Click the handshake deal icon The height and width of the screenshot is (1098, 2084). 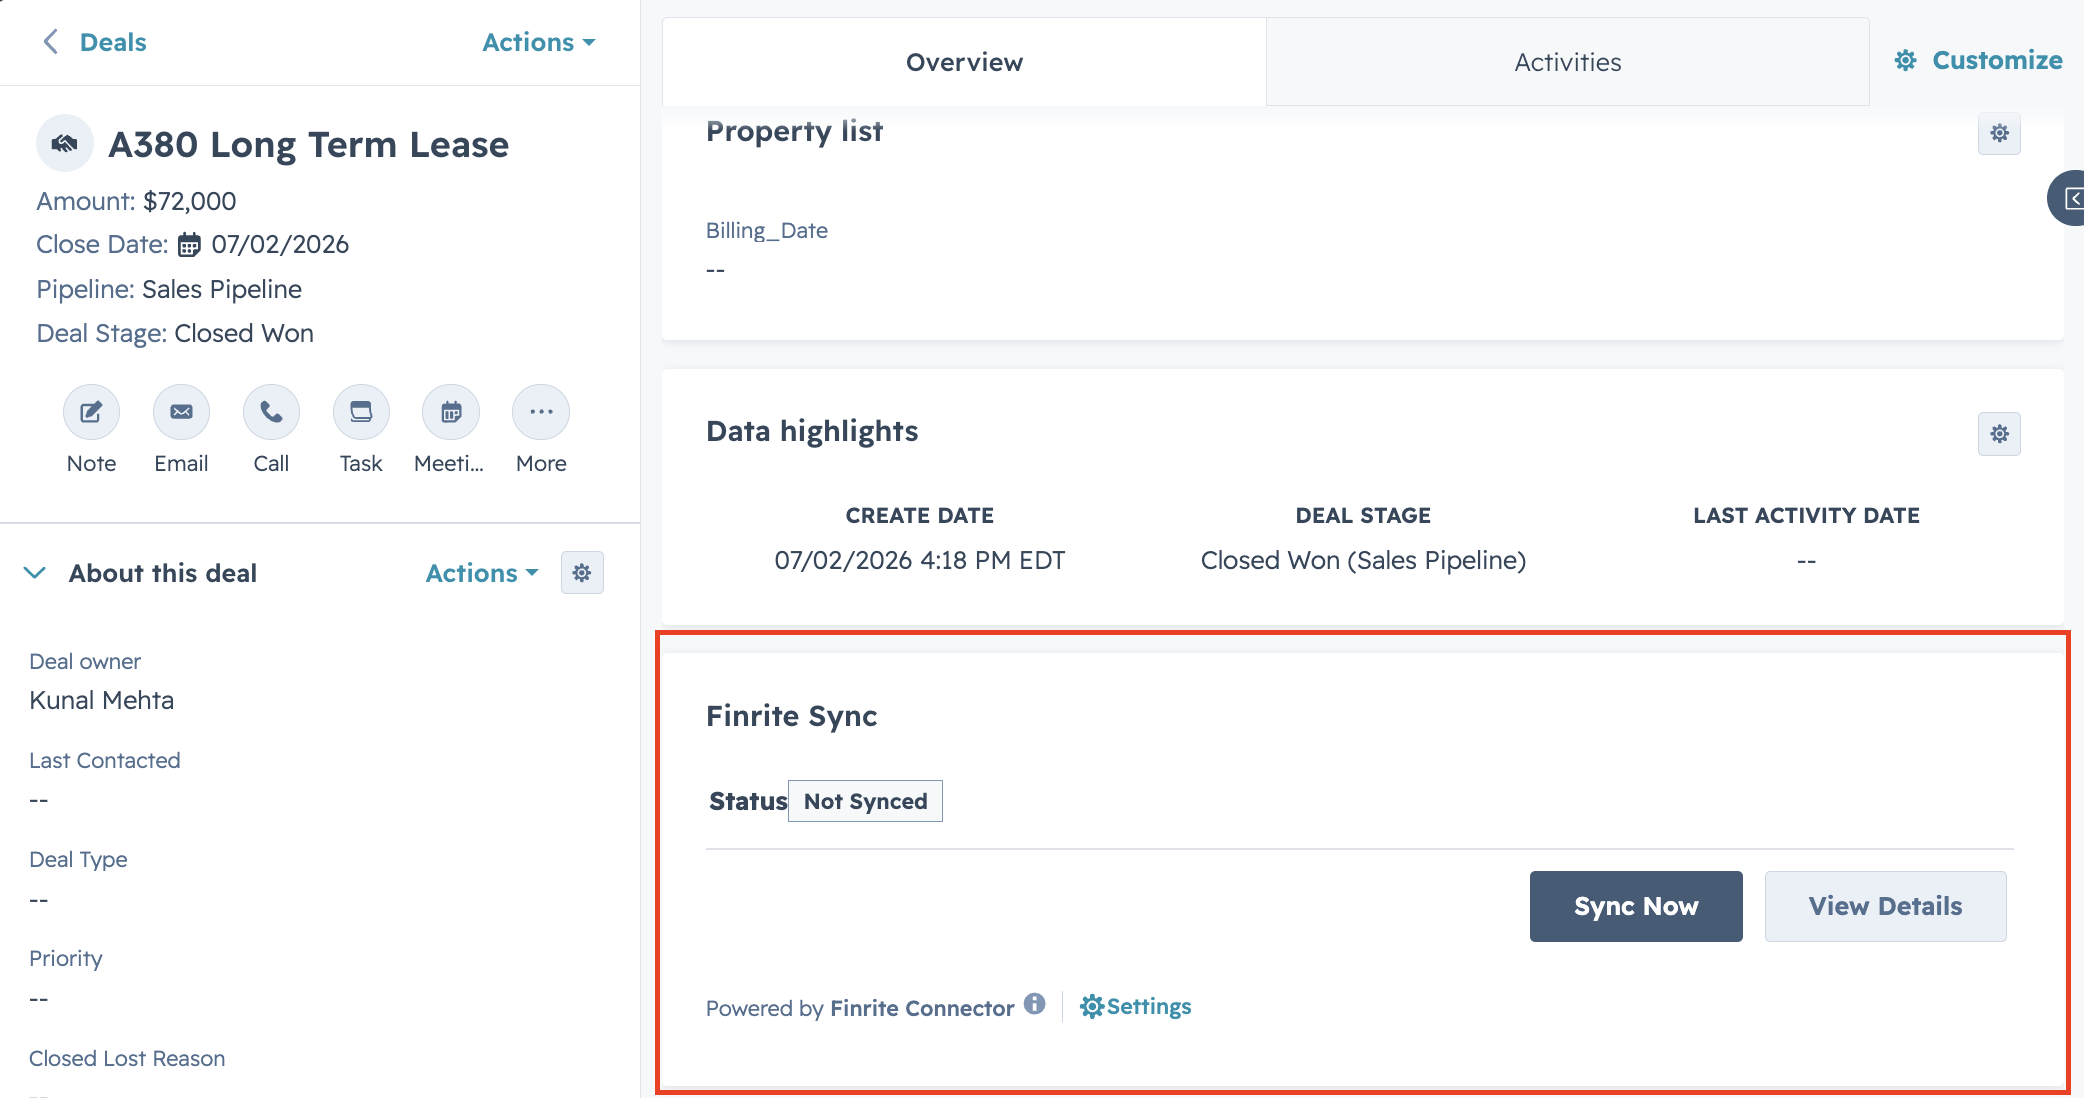[x=65, y=144]
